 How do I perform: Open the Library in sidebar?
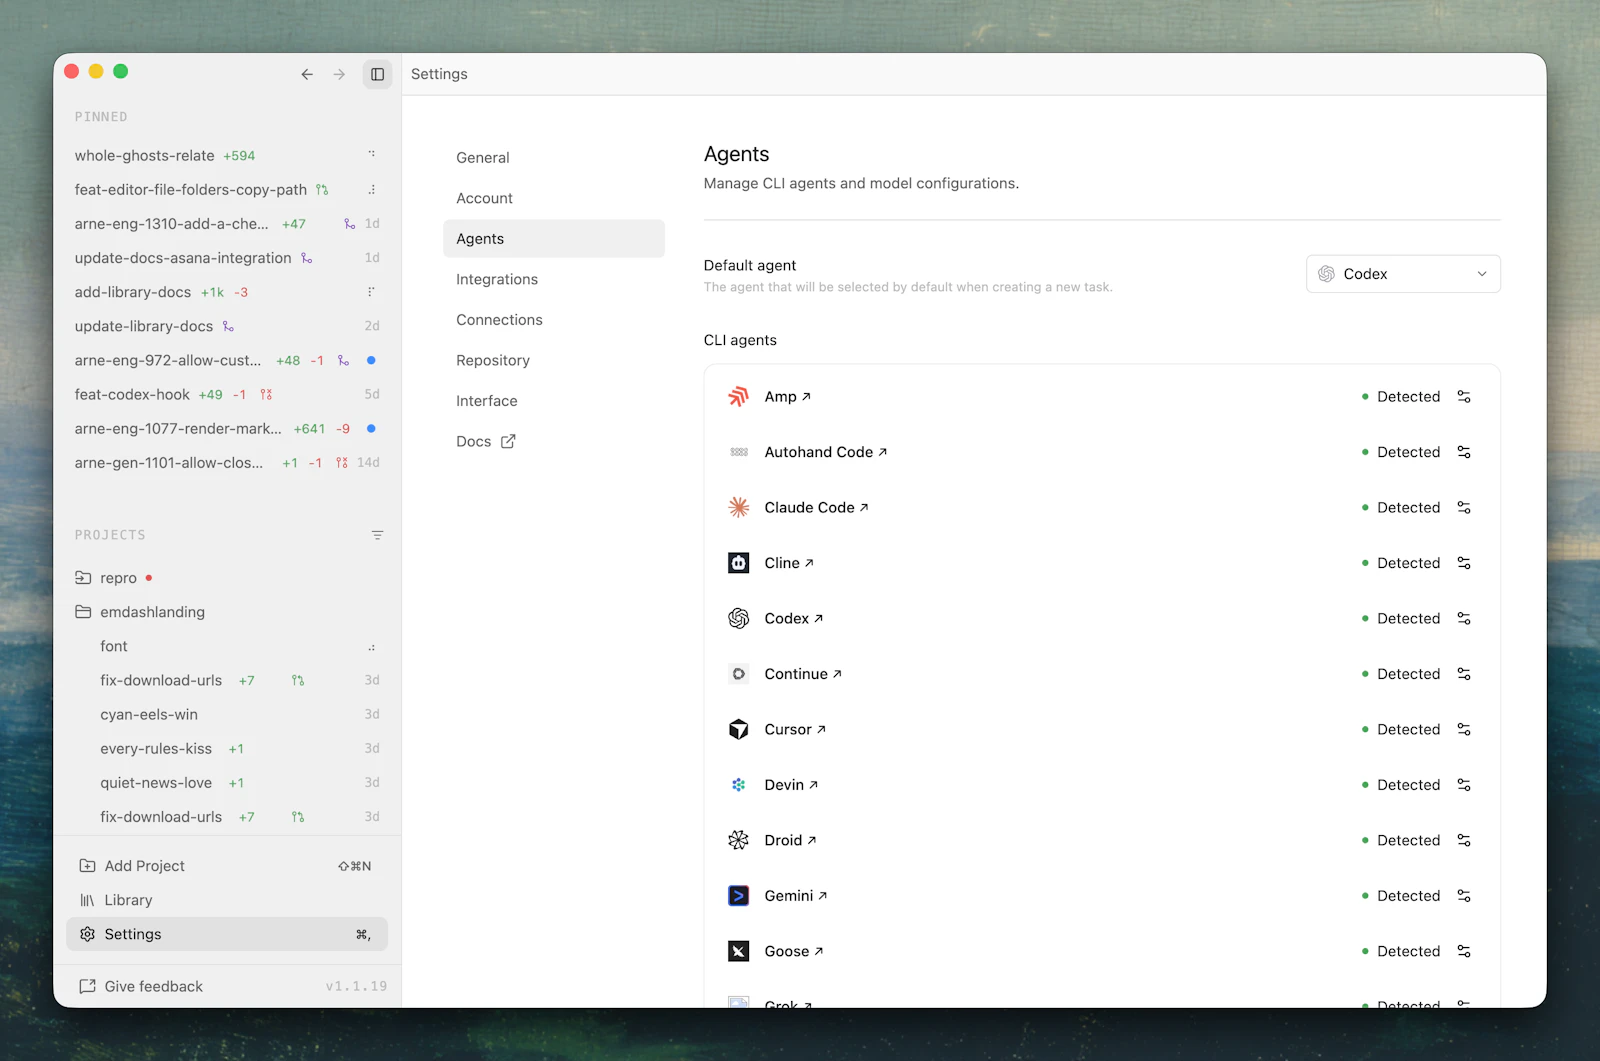click(227, 900)
